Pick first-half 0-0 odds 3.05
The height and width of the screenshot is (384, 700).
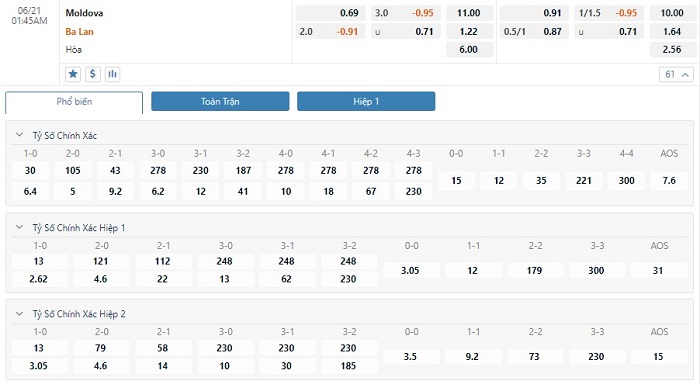tap(410, 270)
